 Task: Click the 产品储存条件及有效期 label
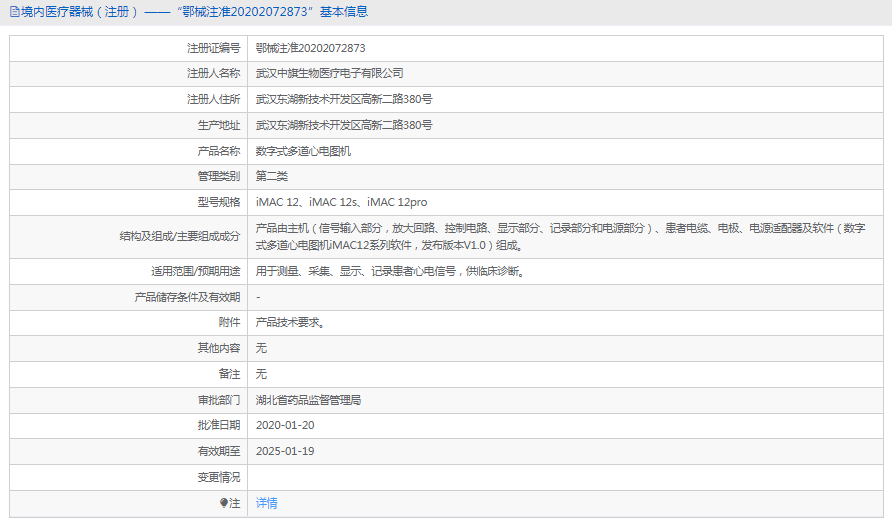click(x=187, y=297)
